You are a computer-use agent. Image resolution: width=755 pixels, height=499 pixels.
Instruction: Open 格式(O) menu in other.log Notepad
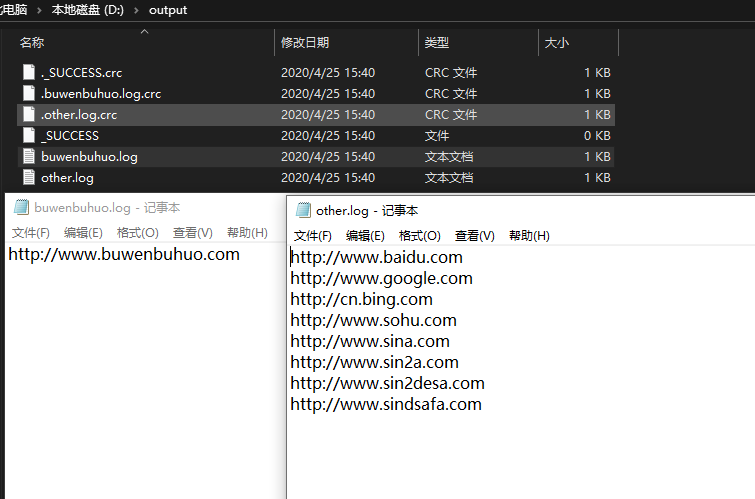(419, 236)
